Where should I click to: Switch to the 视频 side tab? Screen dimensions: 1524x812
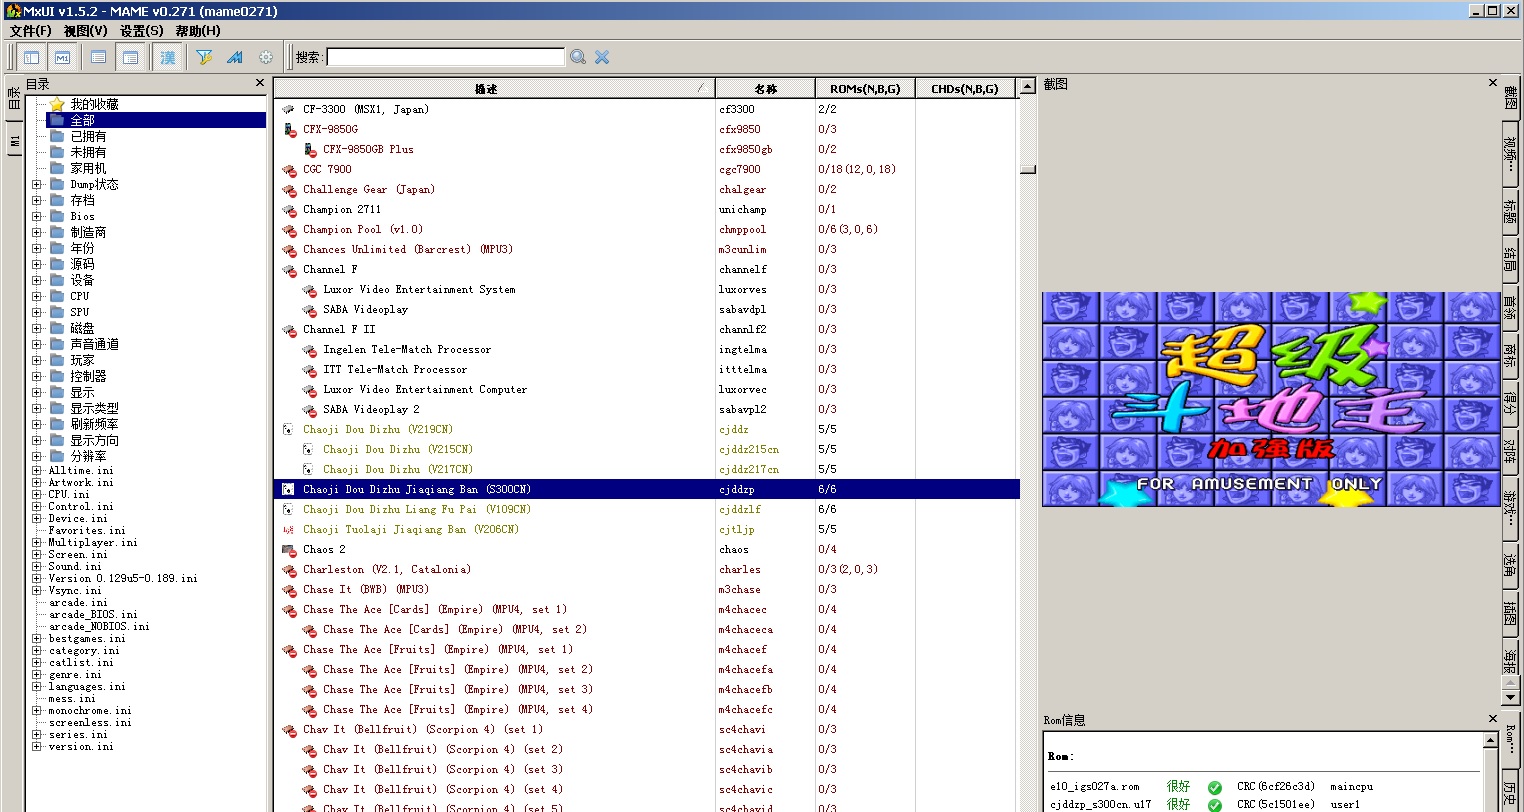click(1510, 154)
